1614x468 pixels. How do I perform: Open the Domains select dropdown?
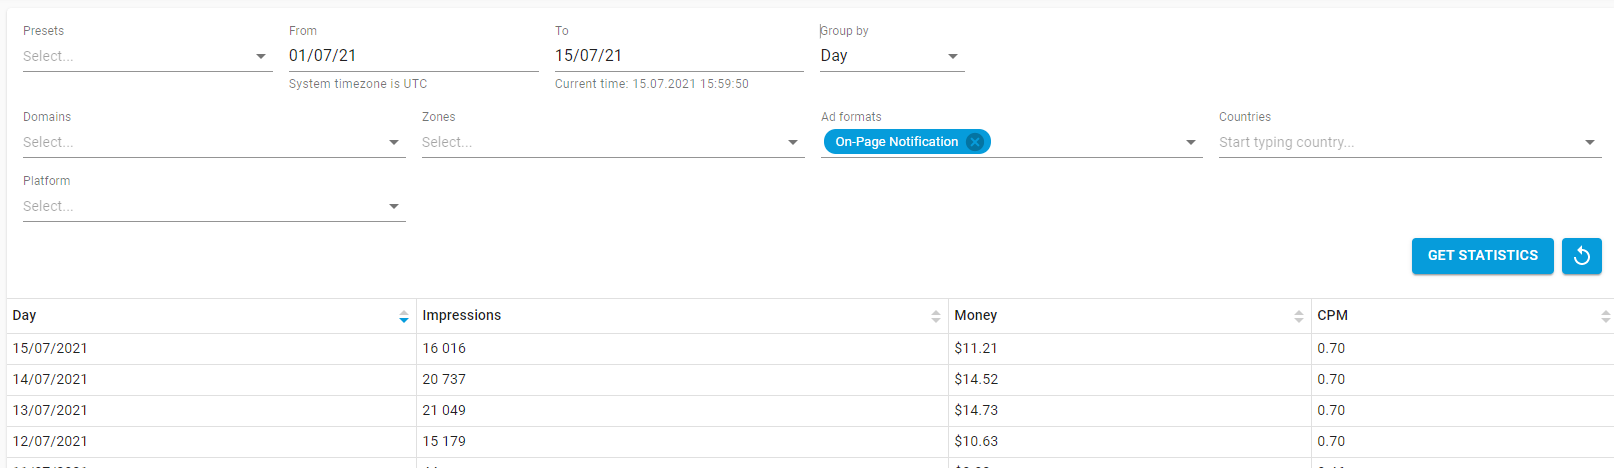tap(213, 143)
